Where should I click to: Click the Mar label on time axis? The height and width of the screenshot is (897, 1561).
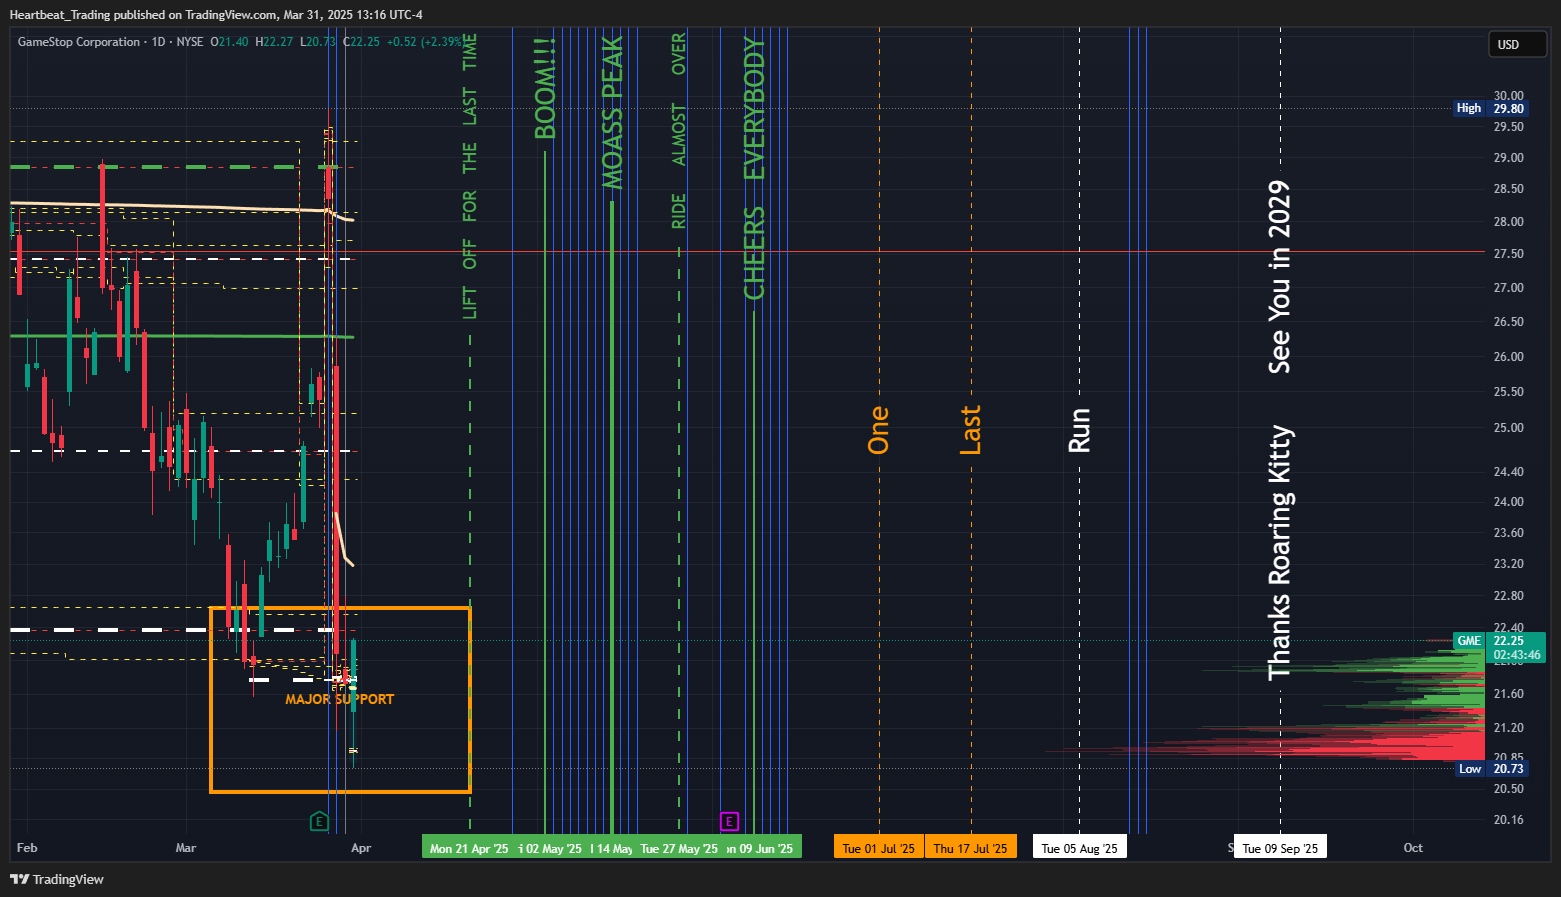tap(186, 848)
